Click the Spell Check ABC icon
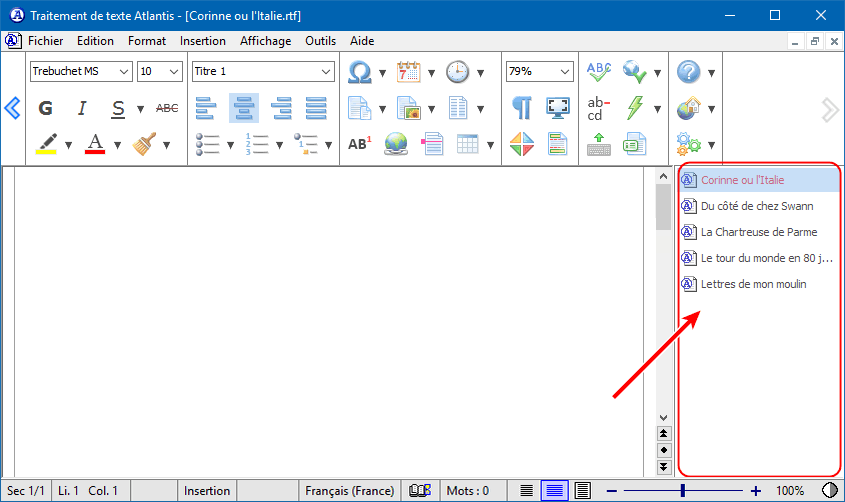This screenshot has height=502, width=845. tap(599, 72)
